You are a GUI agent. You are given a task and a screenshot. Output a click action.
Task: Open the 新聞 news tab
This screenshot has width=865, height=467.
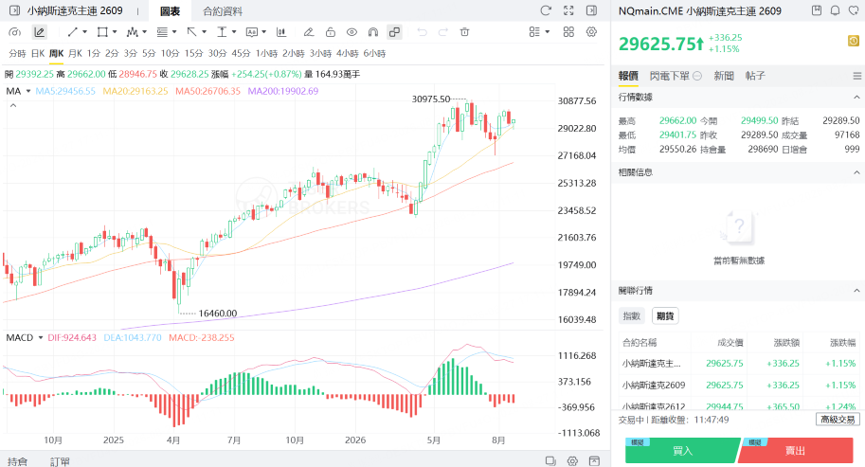pyautogui.click(x=724, y=76)
